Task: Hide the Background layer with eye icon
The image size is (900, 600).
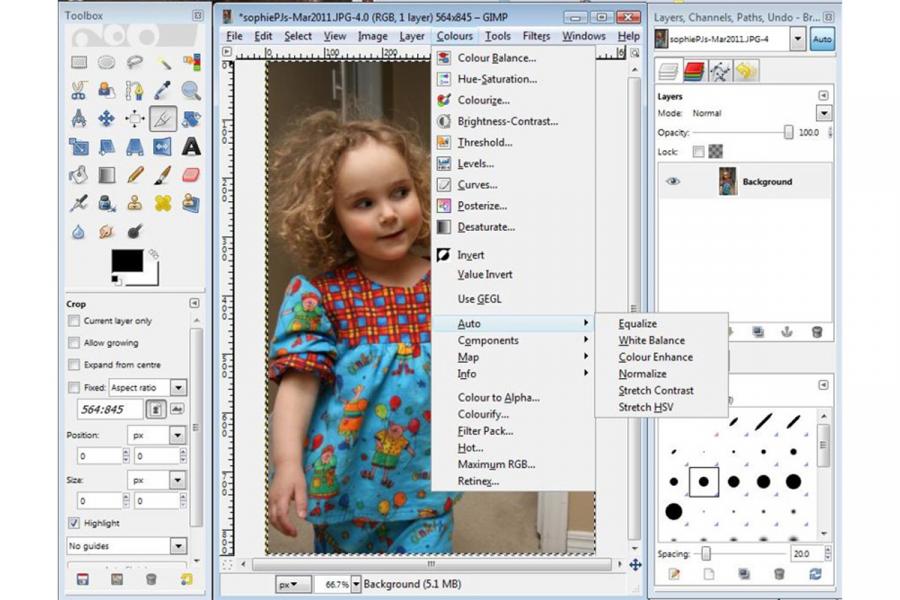Action: click(673, 182)
